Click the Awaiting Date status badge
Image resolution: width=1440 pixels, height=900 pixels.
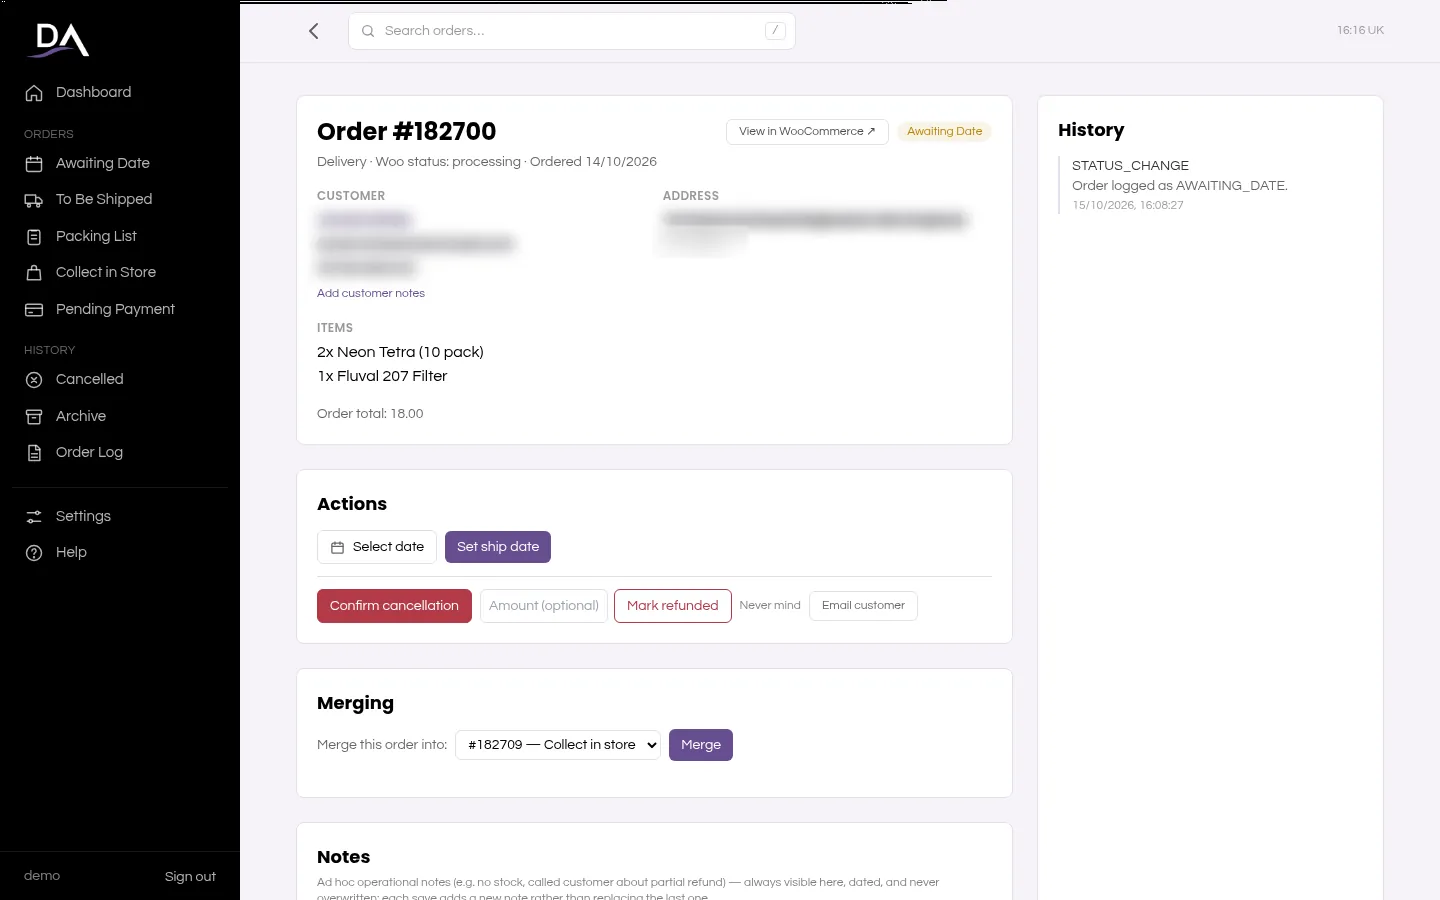[944, 132]
